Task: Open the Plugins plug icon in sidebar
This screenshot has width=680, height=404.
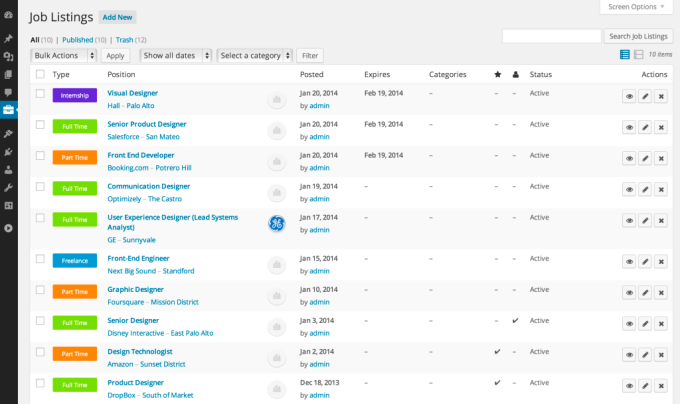Action: tap(8, 152)
